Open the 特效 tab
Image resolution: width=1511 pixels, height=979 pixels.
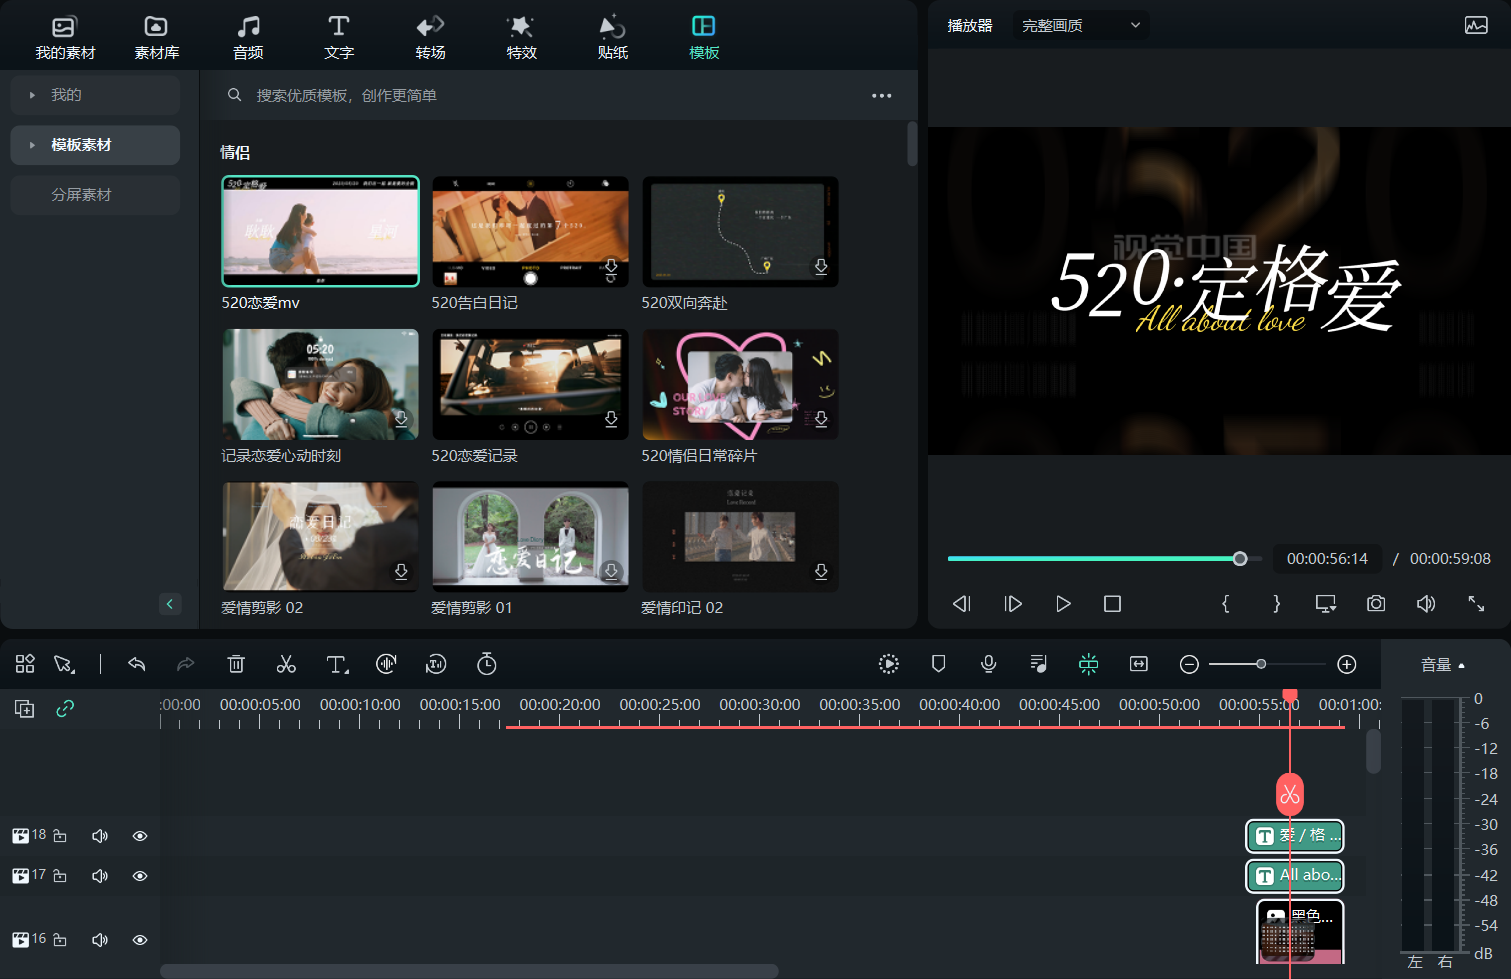(x=521, y=37)
